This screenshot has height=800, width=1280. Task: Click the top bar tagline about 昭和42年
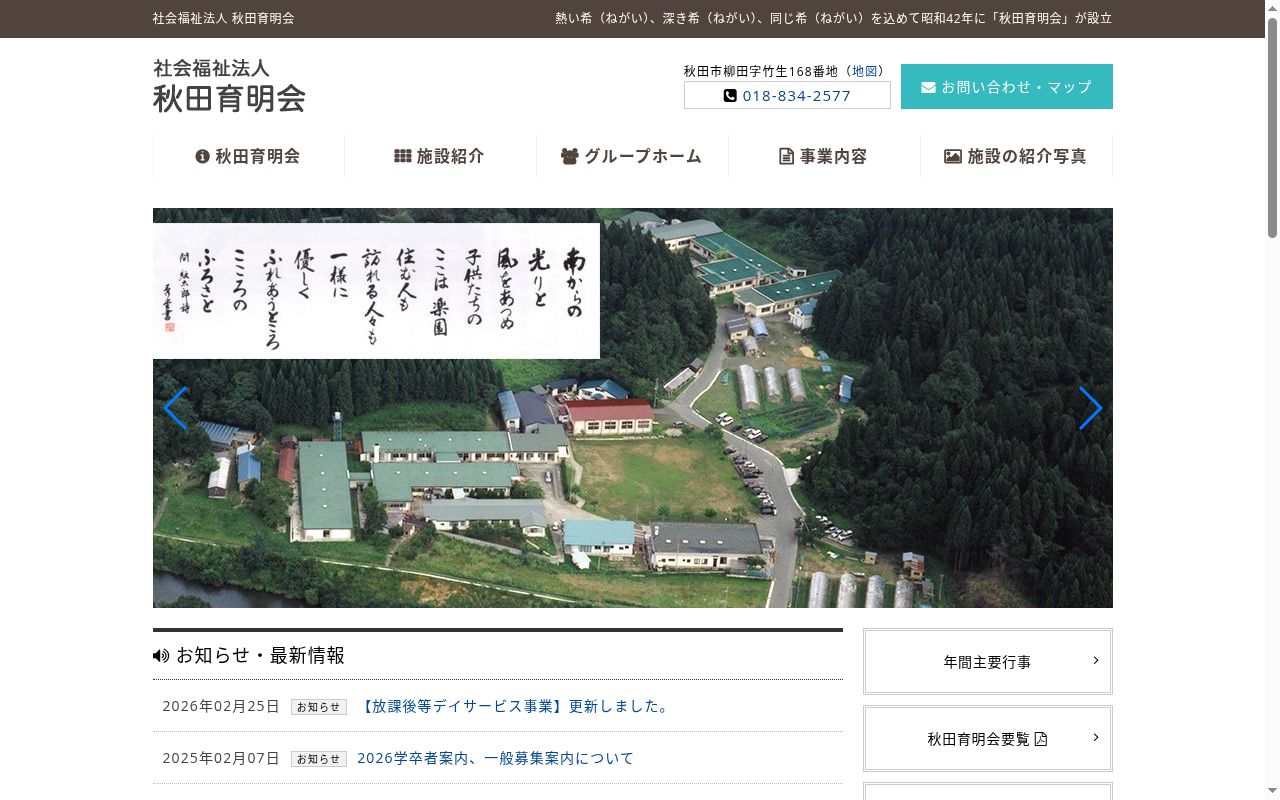click(x=834, y=18)
